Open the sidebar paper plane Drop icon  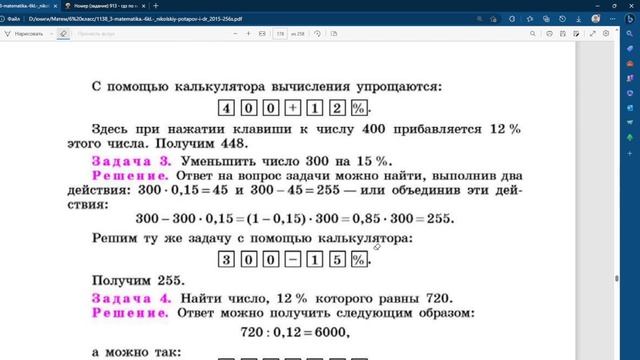point(630,122)
